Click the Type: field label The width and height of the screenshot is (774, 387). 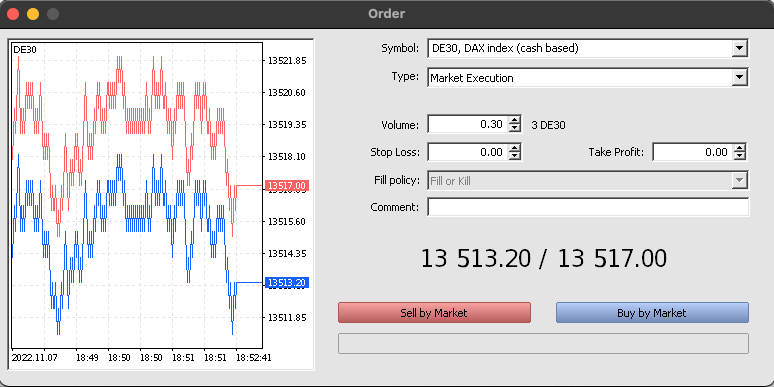pyautogui.click(x=405, y=77)
